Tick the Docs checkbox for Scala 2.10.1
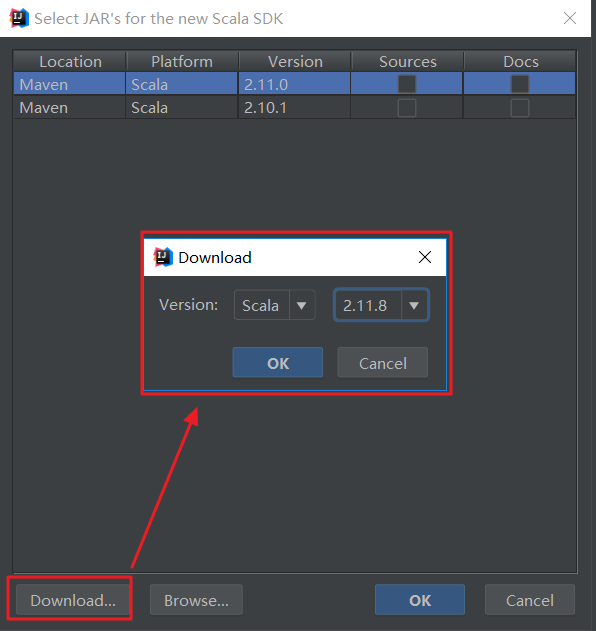596x631 pixels. tap(520, 108)
